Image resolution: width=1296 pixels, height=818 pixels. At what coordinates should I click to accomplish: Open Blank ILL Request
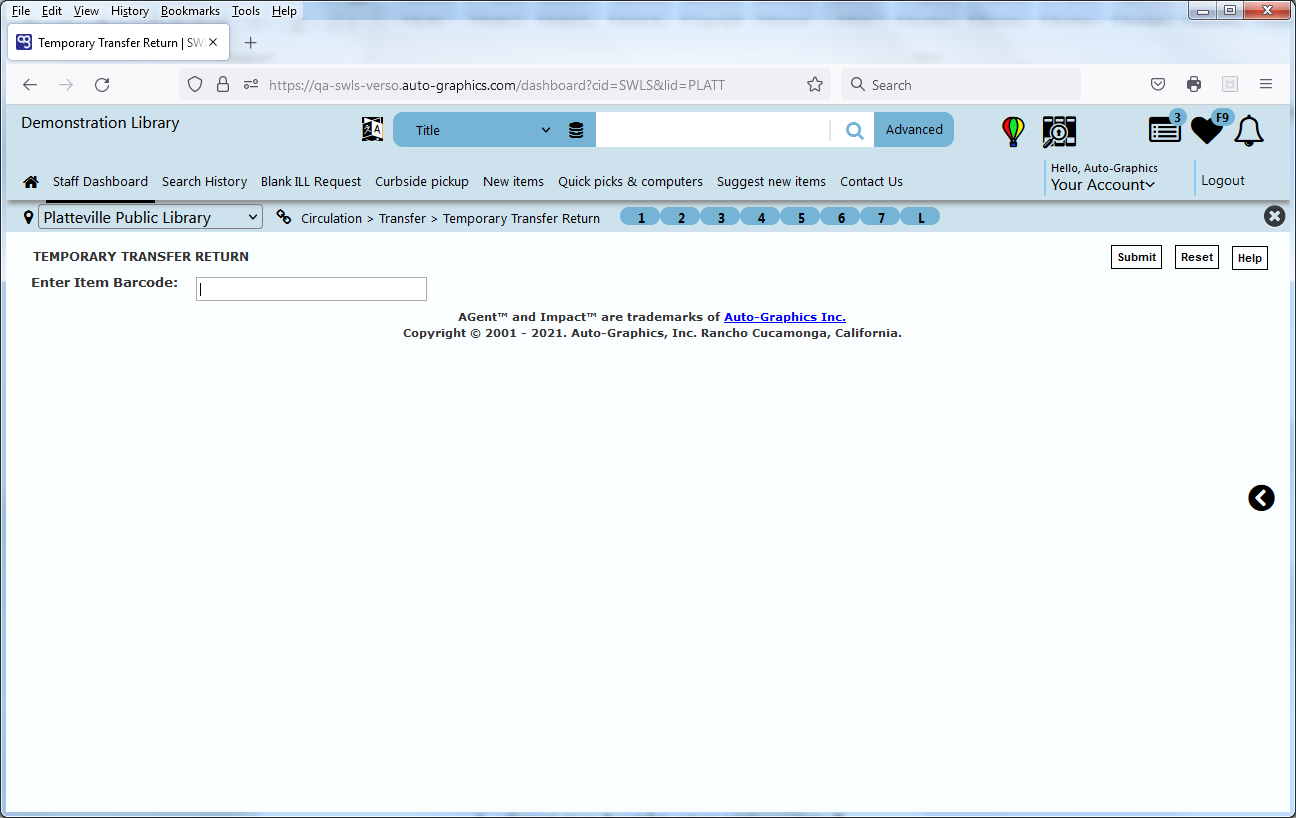click(x=311, y=182)
